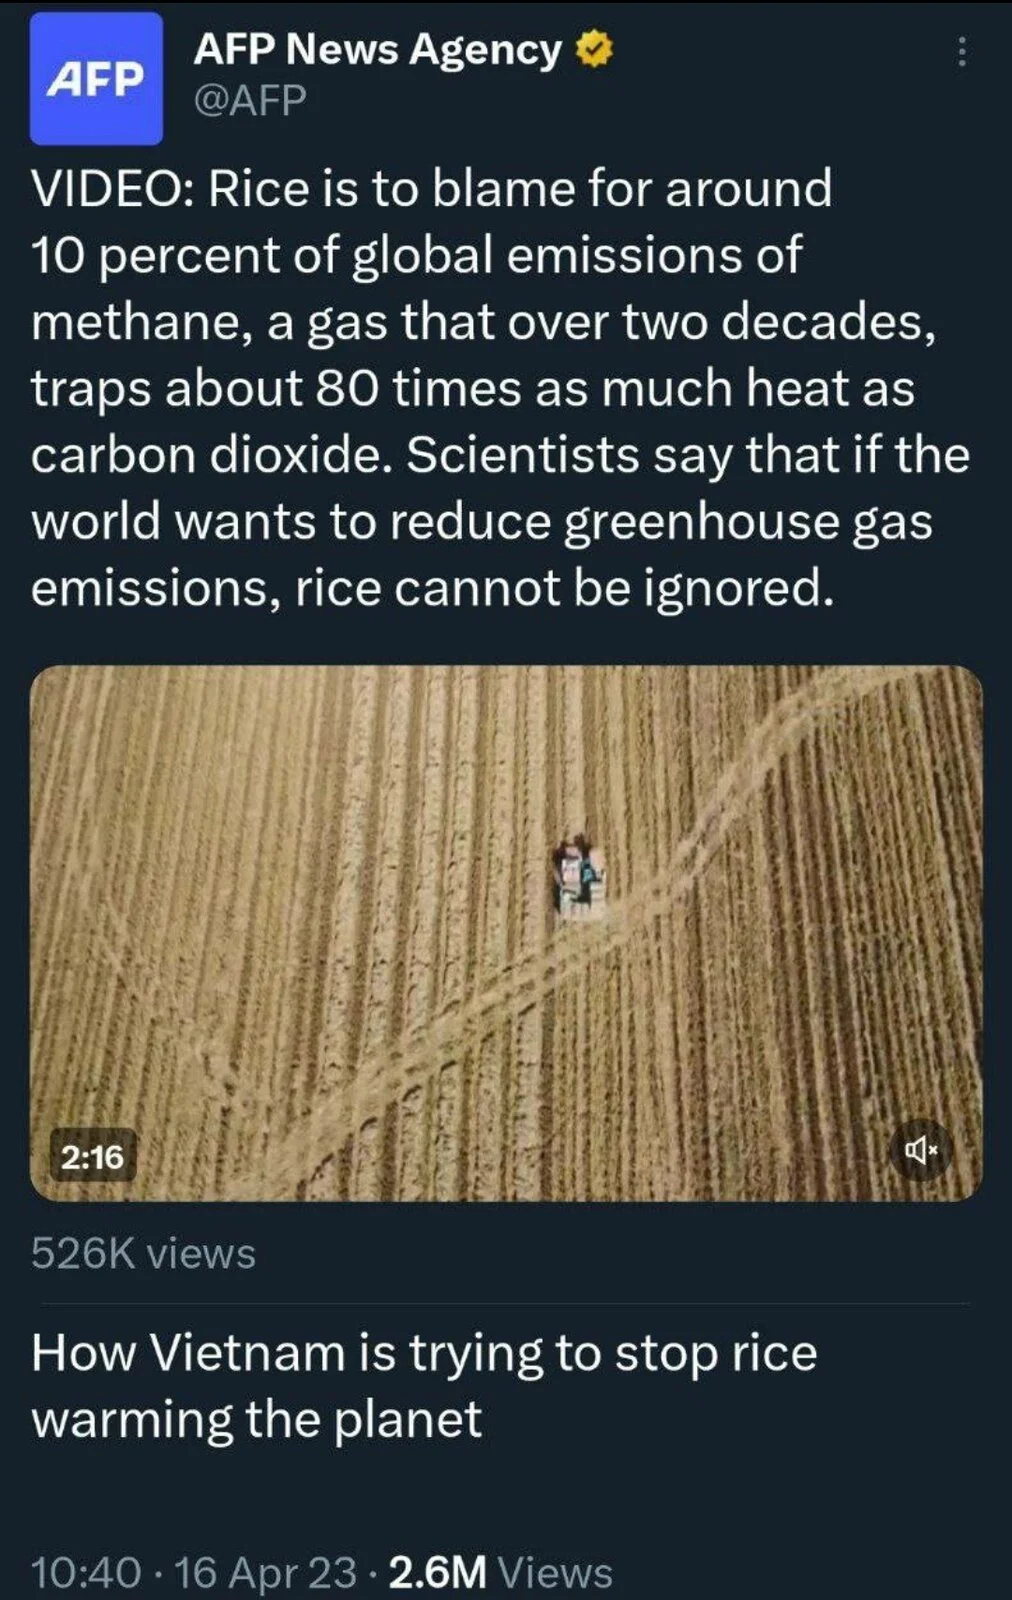Viewport: 1012px width, 1600px height.
Task: Click the 2:16 video duration badge
Action: coord(92,1157)
